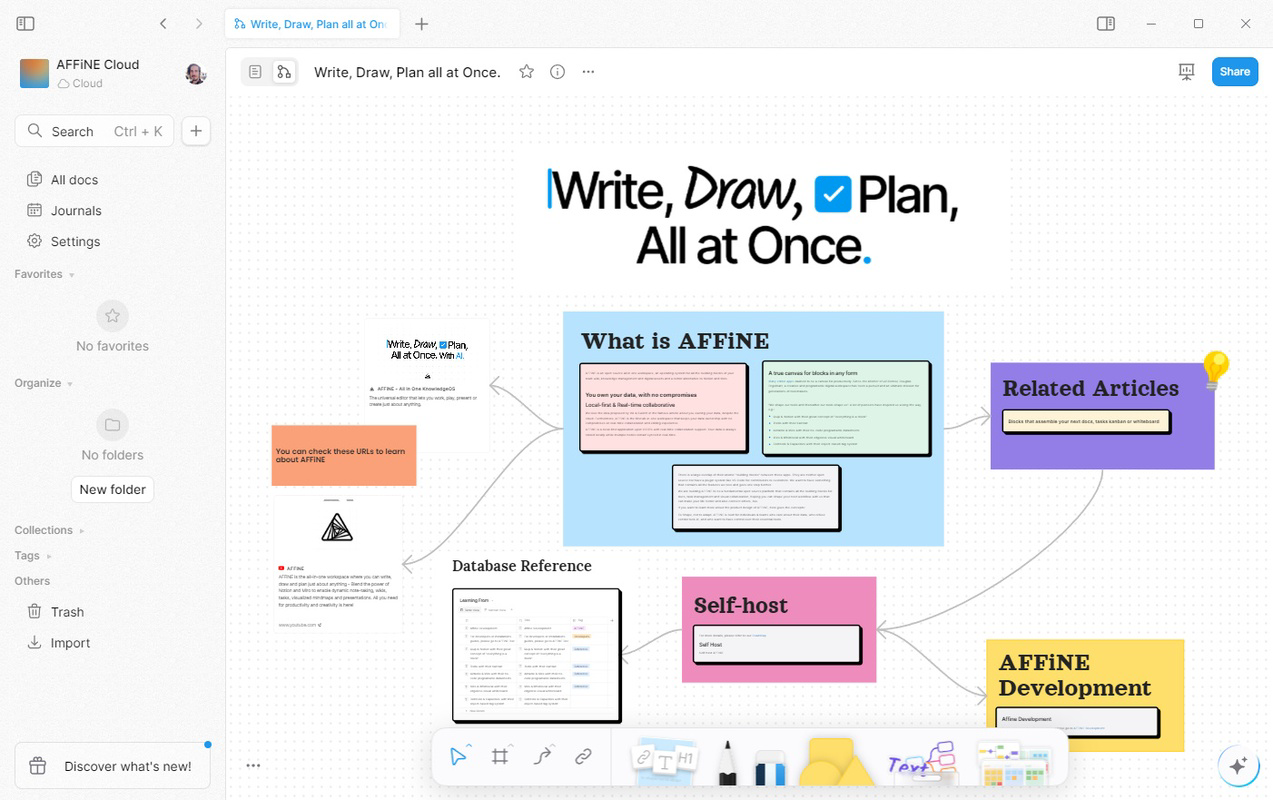This screenshot has height=800, width=1273.
Task: Open the user account avatar
Action: (195, 73)
